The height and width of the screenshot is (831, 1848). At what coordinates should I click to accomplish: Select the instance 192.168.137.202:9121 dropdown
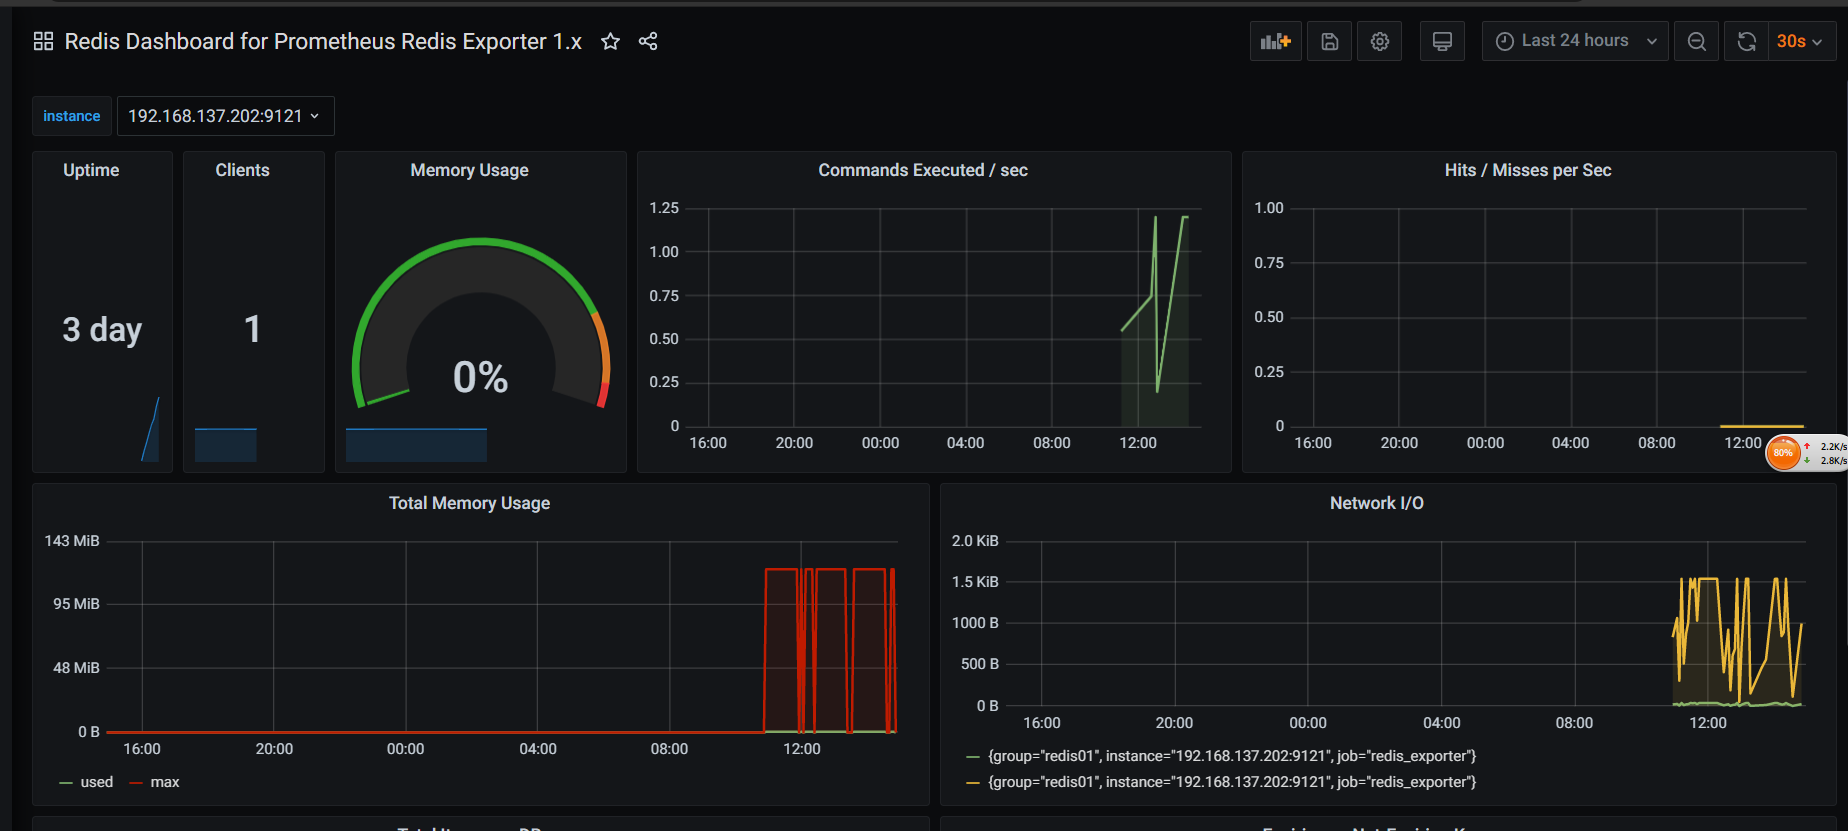(x=225, y=116)
